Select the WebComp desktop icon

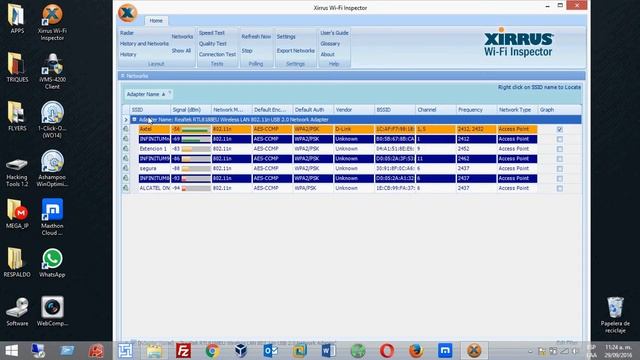pyautogui.click(x=52, y=312)
